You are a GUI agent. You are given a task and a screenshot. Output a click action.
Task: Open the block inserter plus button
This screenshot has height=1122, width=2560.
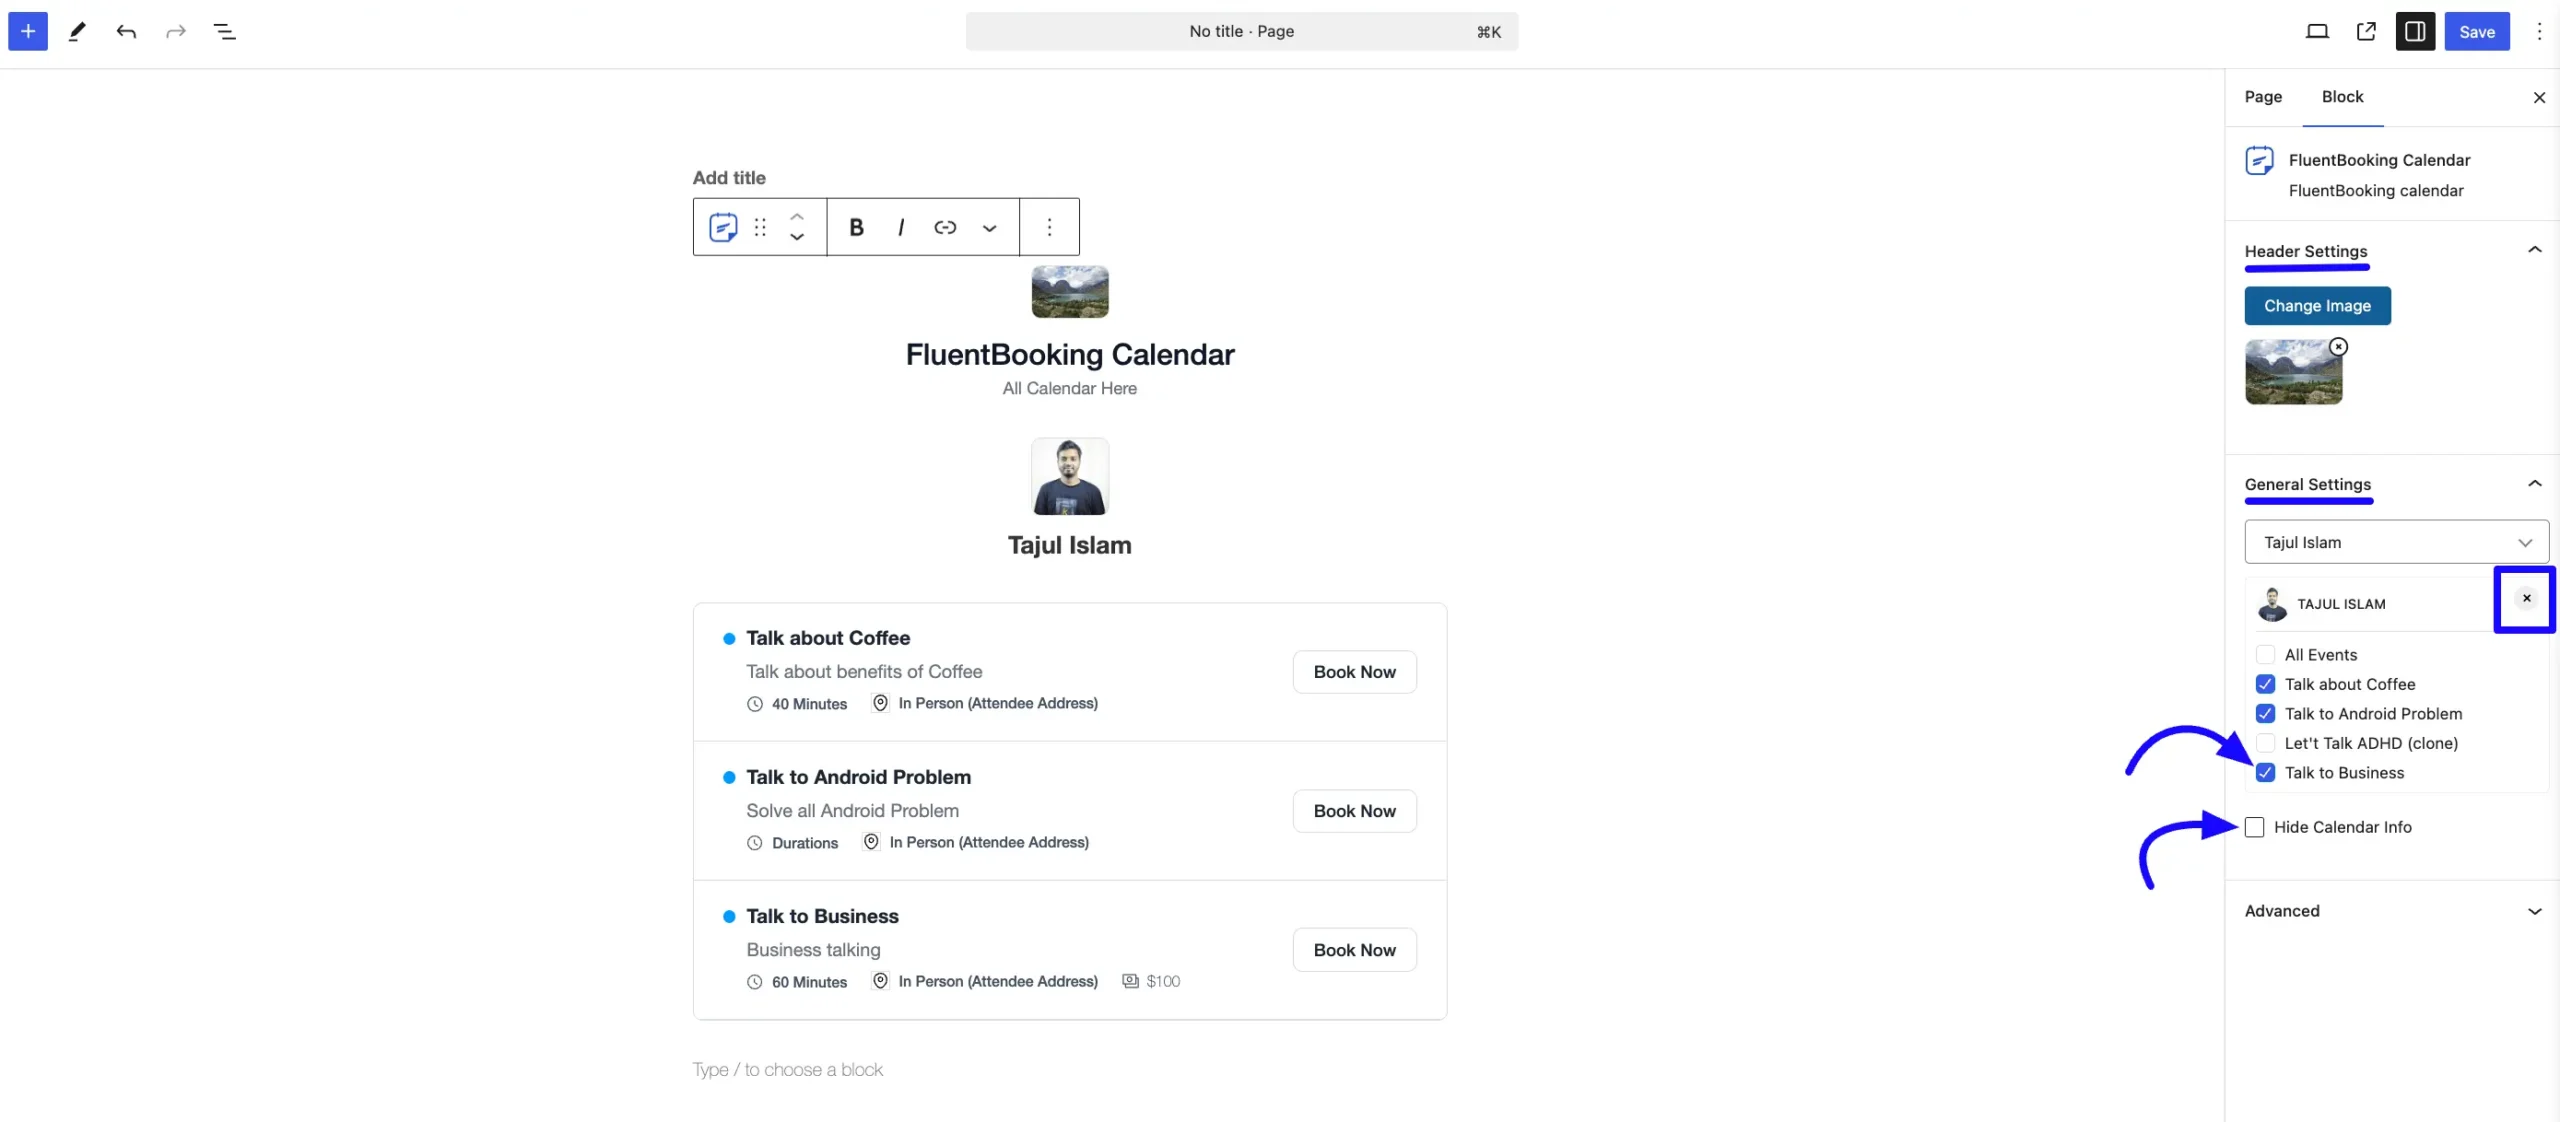[28, 31]
